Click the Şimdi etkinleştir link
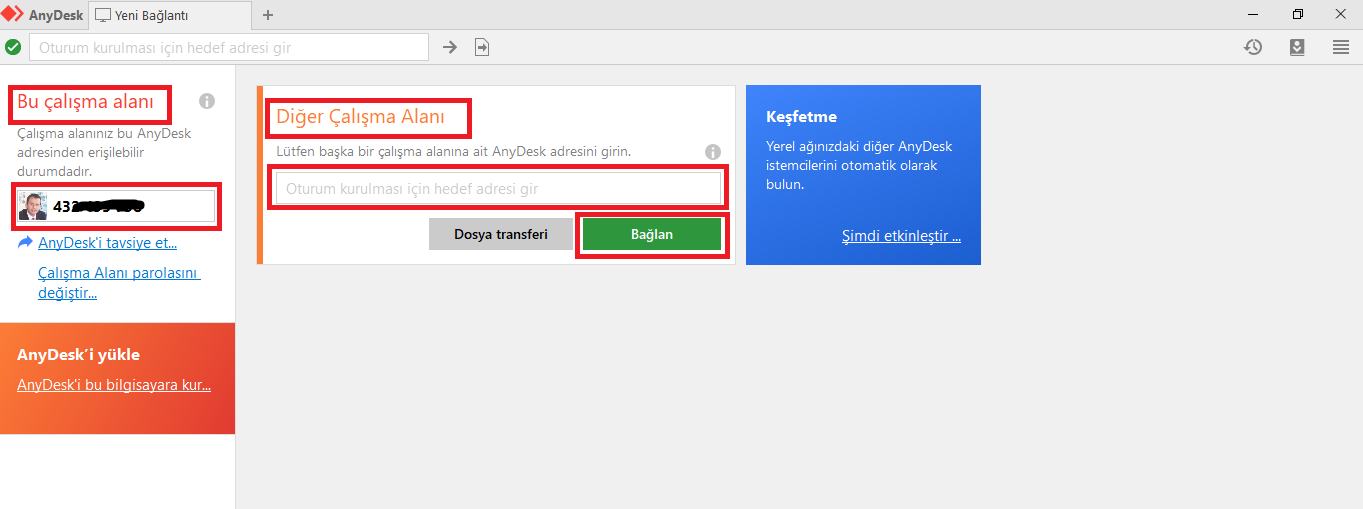Screen dimensions: 1363x509 point(901,237)
